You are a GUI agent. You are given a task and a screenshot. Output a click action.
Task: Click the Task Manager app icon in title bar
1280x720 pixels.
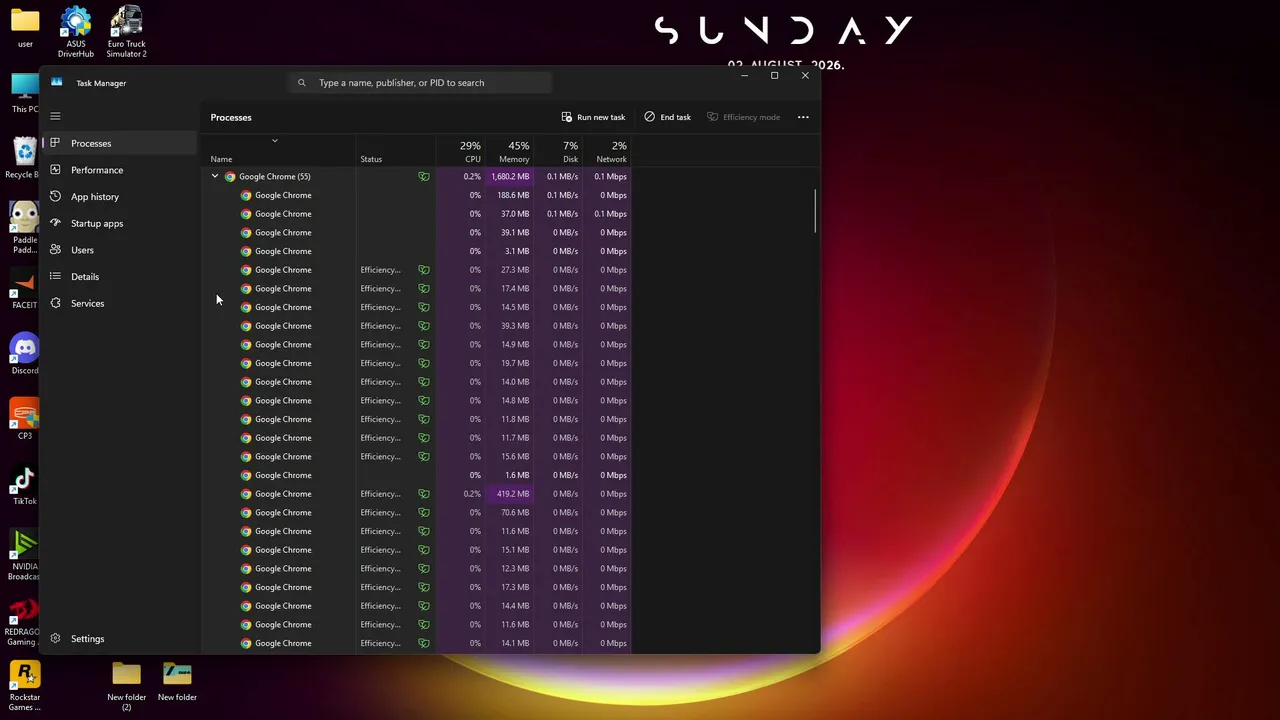point(57,83)
